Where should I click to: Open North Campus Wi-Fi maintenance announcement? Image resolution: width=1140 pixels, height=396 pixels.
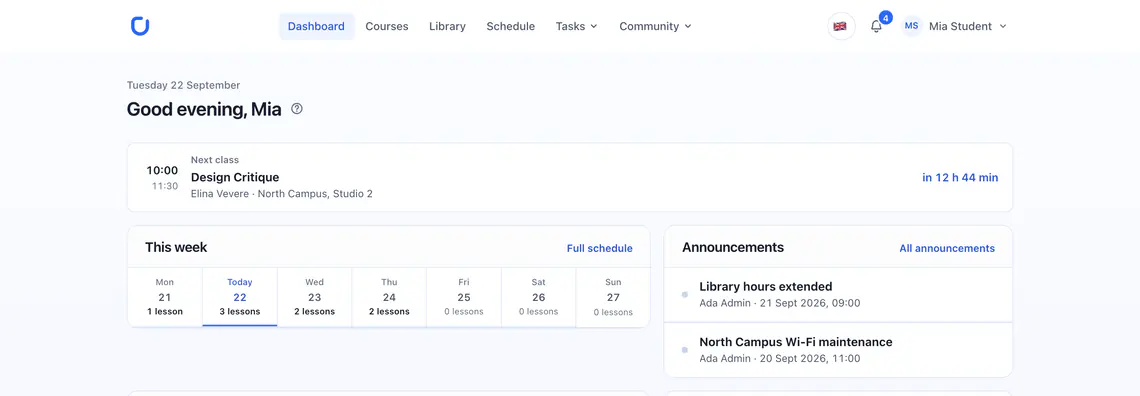(838, 349)
